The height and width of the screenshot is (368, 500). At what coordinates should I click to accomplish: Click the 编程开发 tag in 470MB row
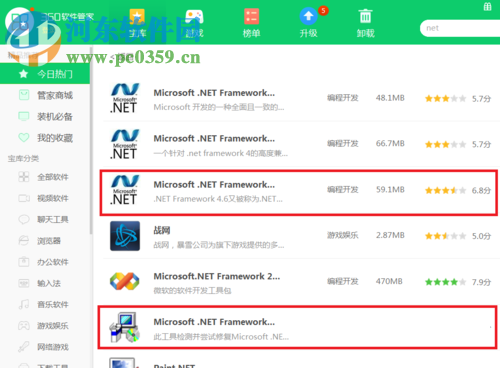(343, 281)
